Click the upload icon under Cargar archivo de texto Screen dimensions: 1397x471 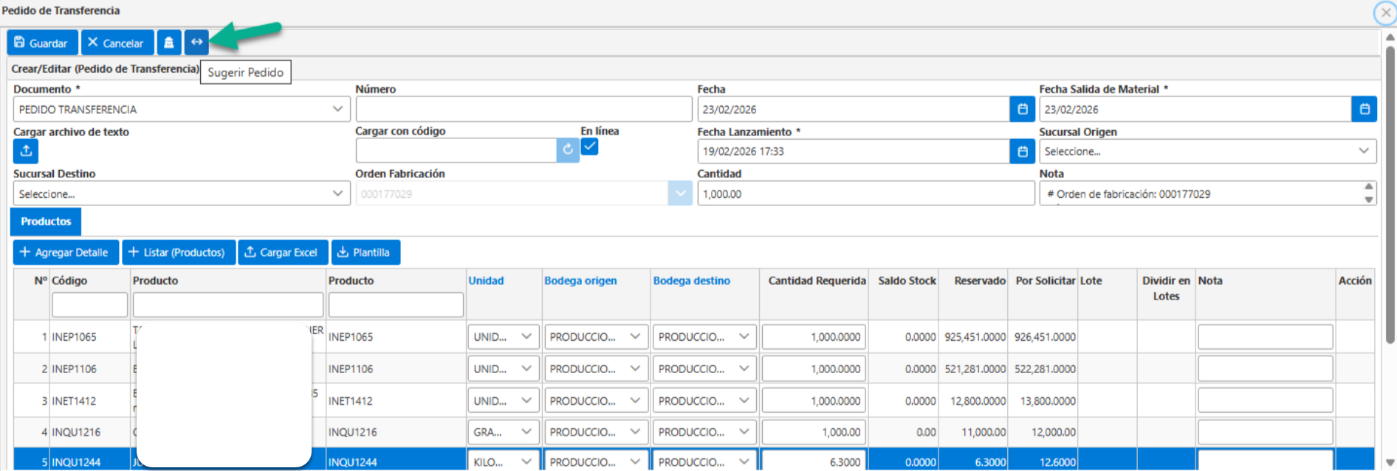(x=26, y=151)
